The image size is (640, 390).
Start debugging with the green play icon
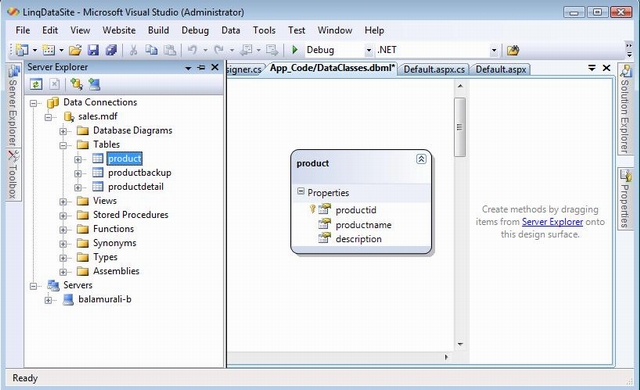coord(295,50)
